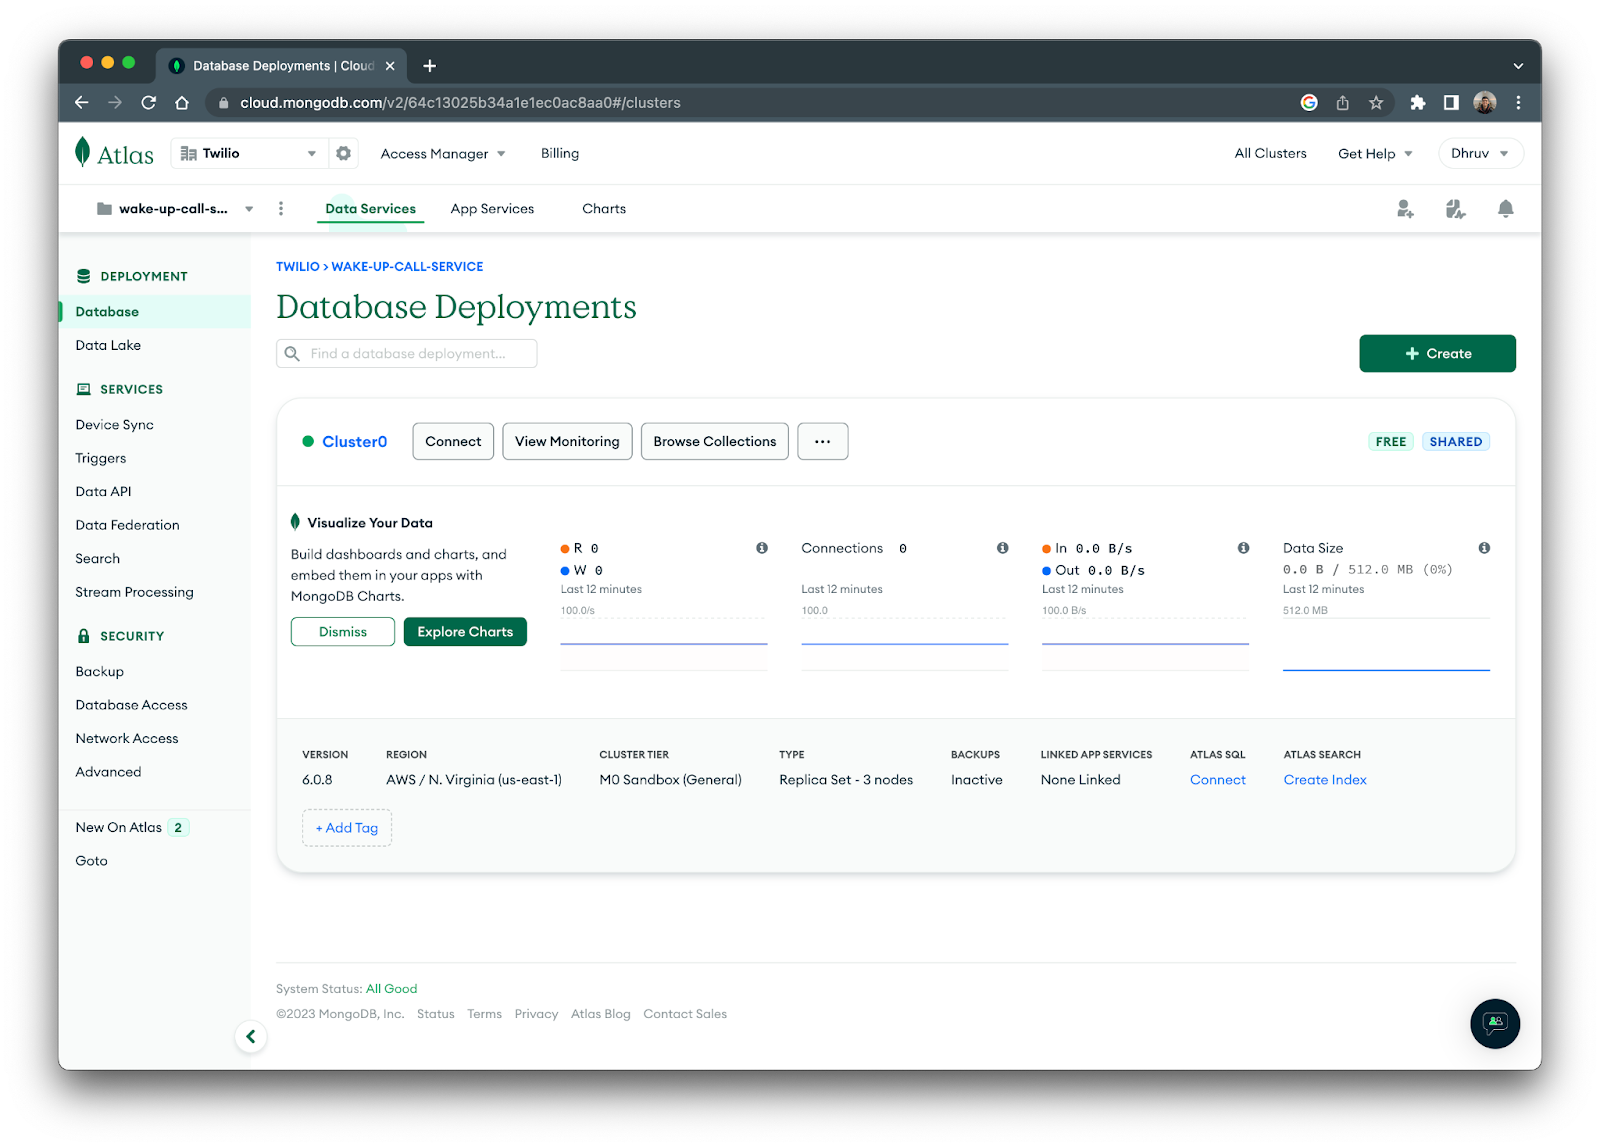The image size is (1600, 1147).
Task: Dismiss the Visualize Your Data prompt
Action: pyautogui.click(x=343, y=631)
